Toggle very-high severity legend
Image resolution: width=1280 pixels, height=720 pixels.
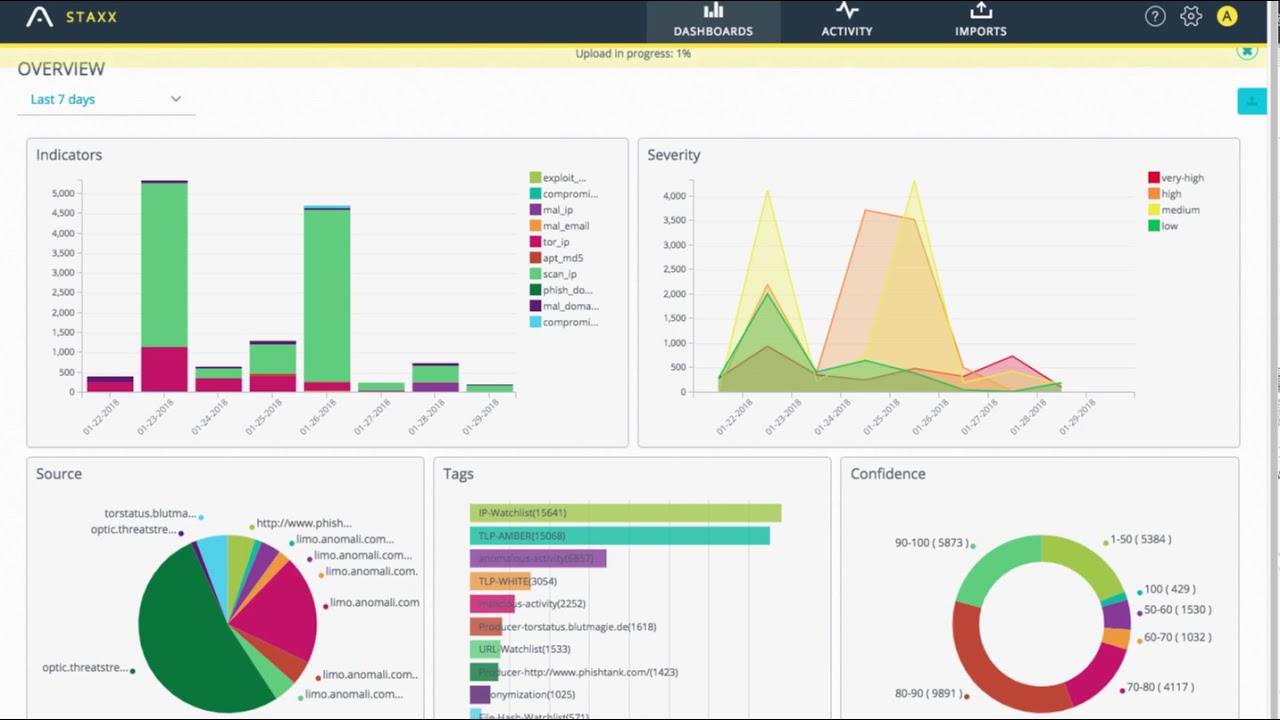coord(1176,178)
